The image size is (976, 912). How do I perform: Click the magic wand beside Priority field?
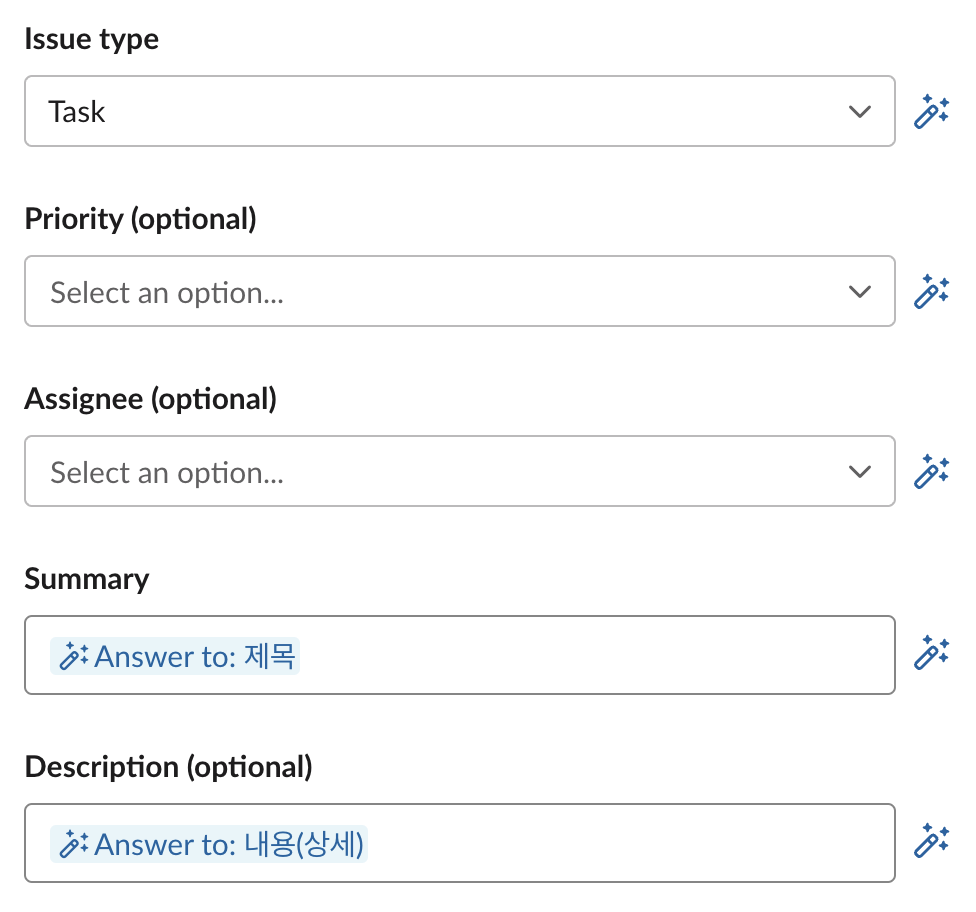[x=931, y=291]
